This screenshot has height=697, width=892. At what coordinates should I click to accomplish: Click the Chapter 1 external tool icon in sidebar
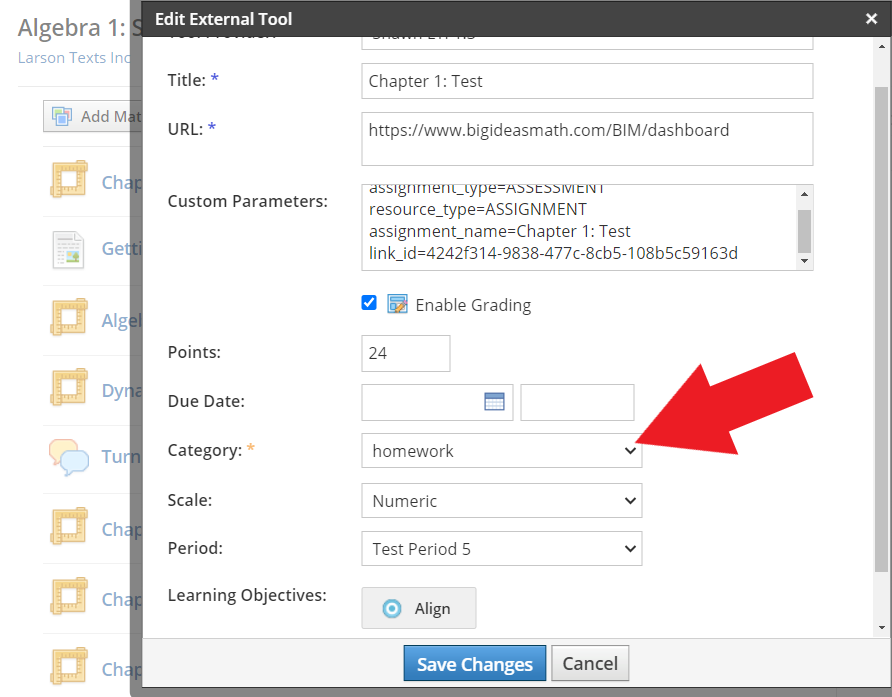coord(68,181)
